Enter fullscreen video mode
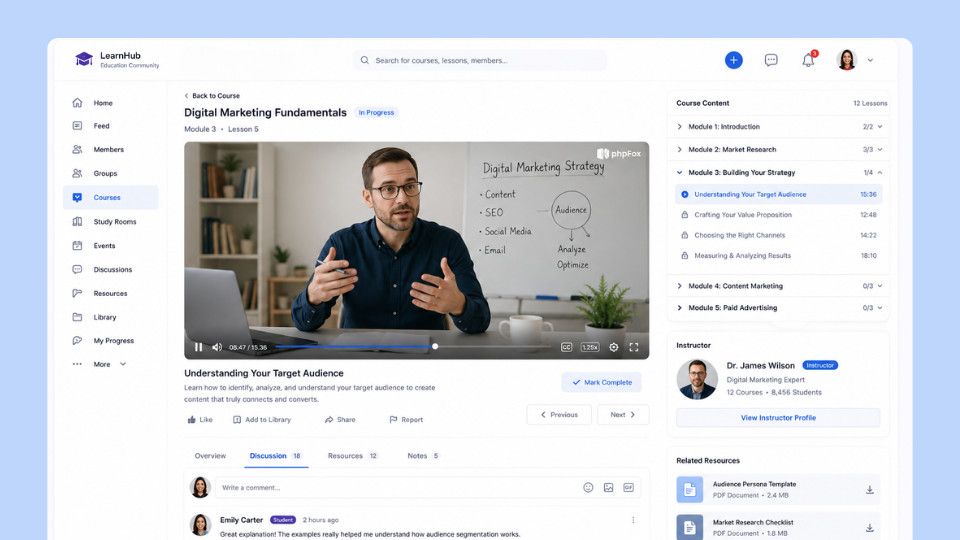Viewport: 960px width, 540px height. click(x=634, y=347)
